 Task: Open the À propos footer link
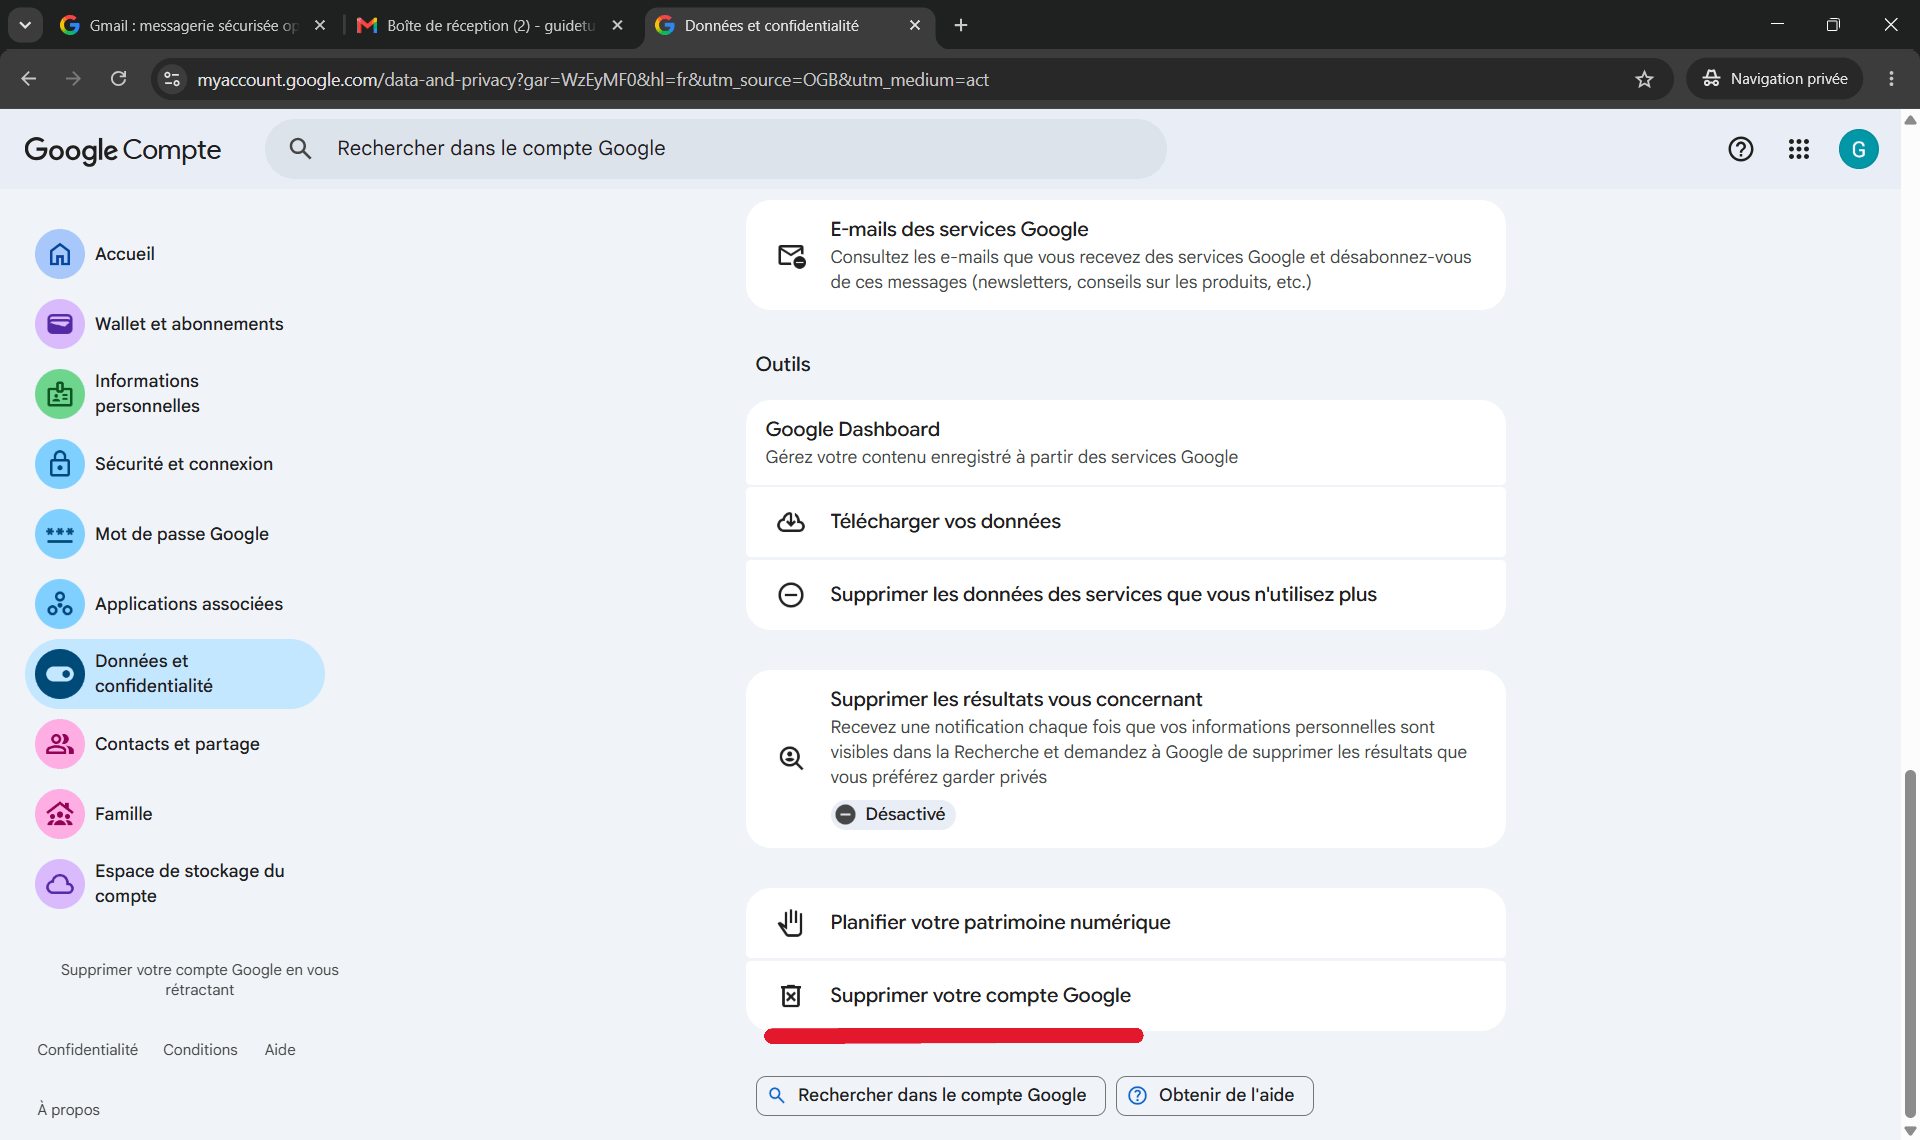point(69,1110)
